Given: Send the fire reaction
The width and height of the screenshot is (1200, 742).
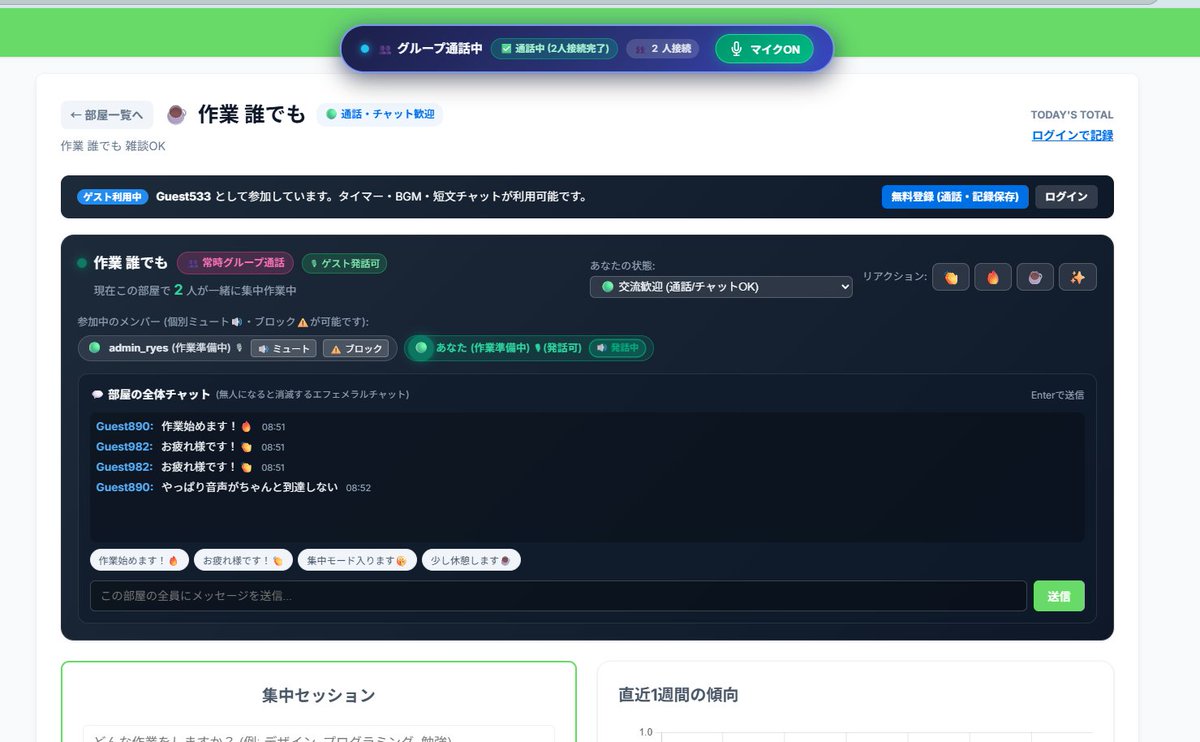Looking at the screenshot, I should 993,277.
